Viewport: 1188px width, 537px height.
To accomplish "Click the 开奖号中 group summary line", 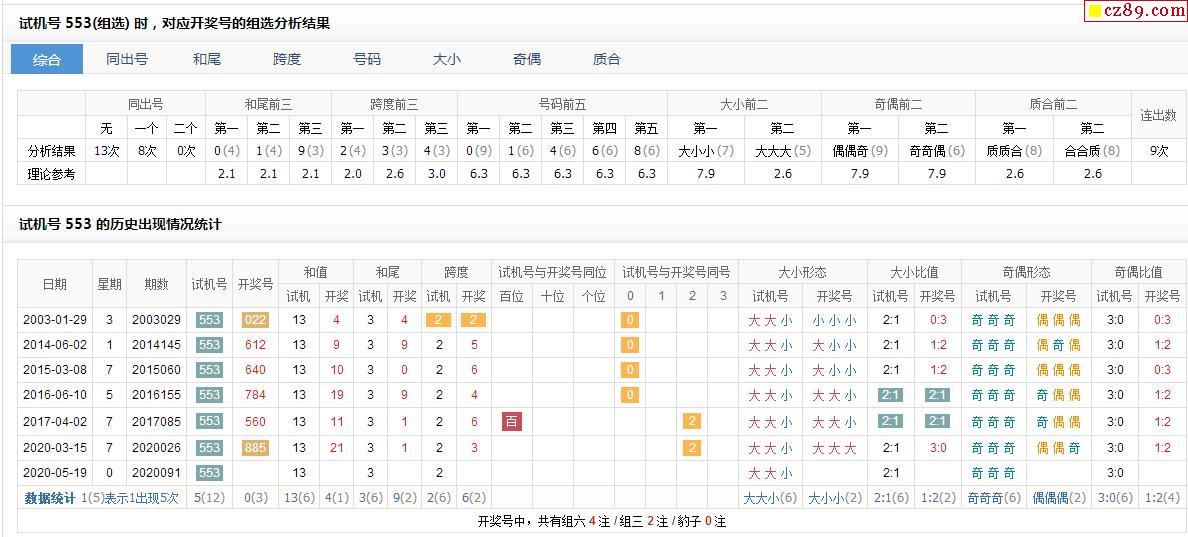I will pos(602,521).
